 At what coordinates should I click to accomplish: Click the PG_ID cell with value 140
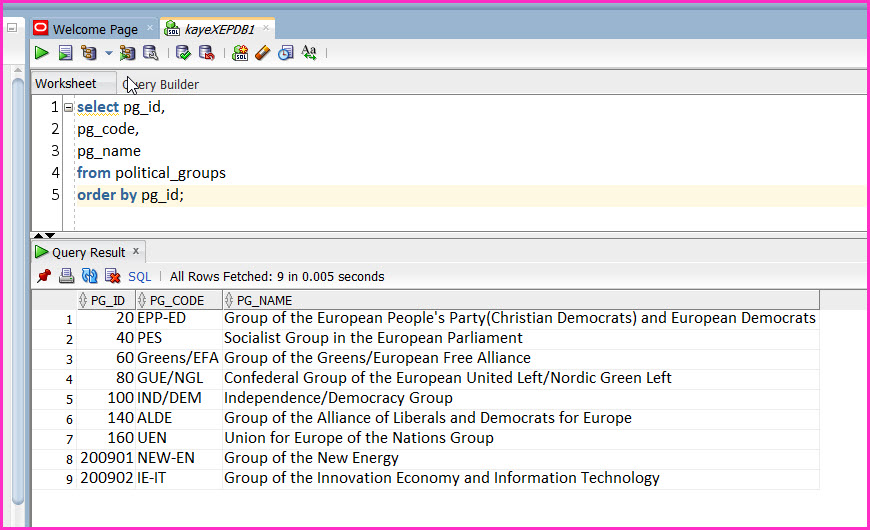[x=106, y=418]
